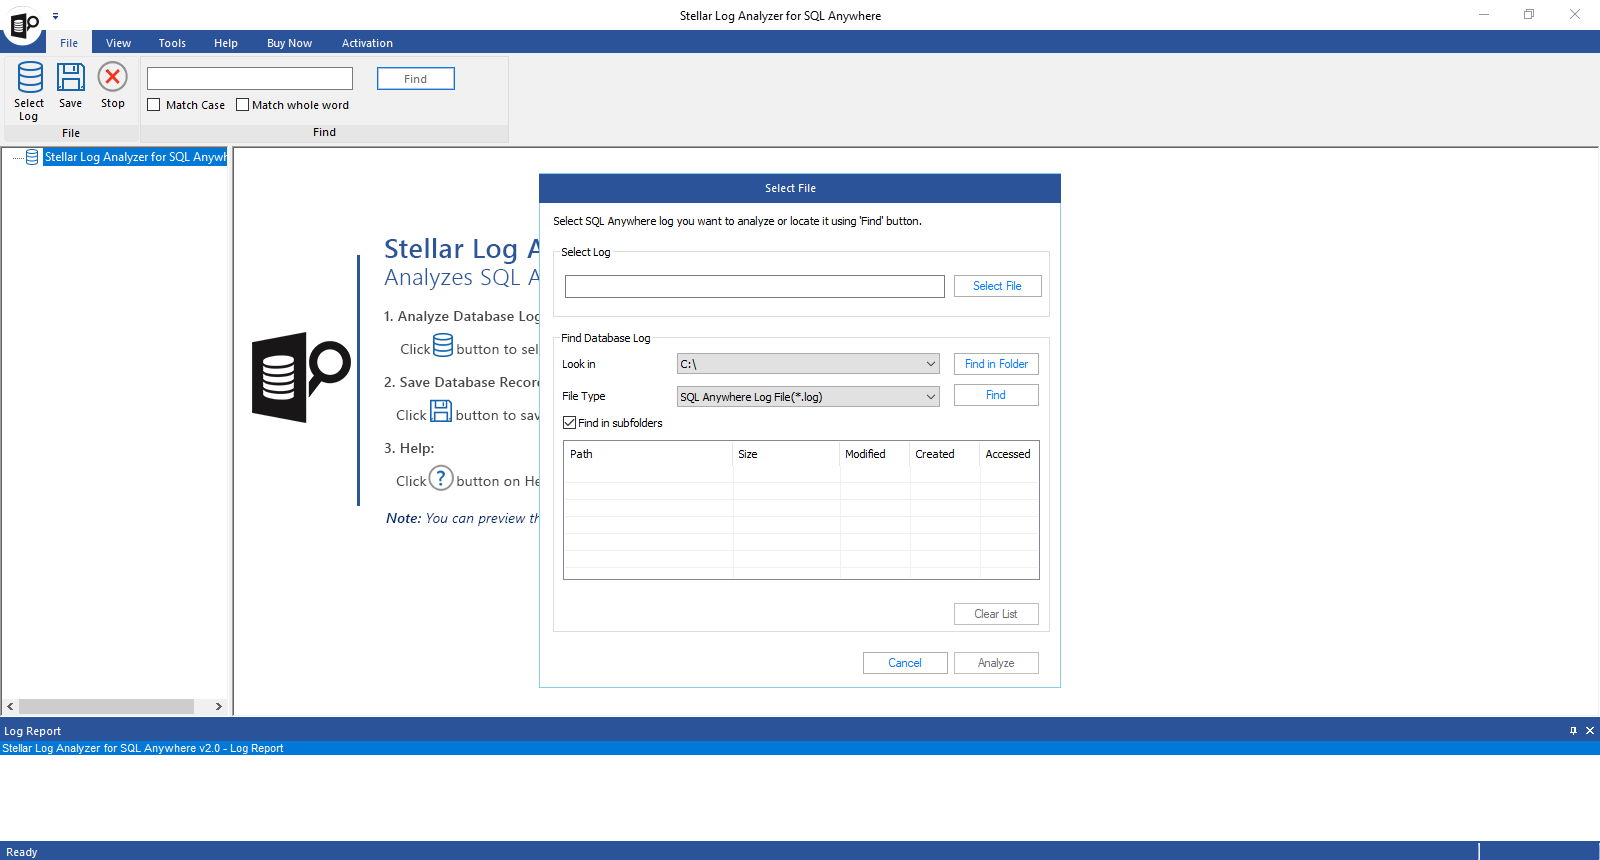Expand the Look in drive dropdown
Screen dimensions: 1600x860
pyautogui.click(x=930, y=364)
